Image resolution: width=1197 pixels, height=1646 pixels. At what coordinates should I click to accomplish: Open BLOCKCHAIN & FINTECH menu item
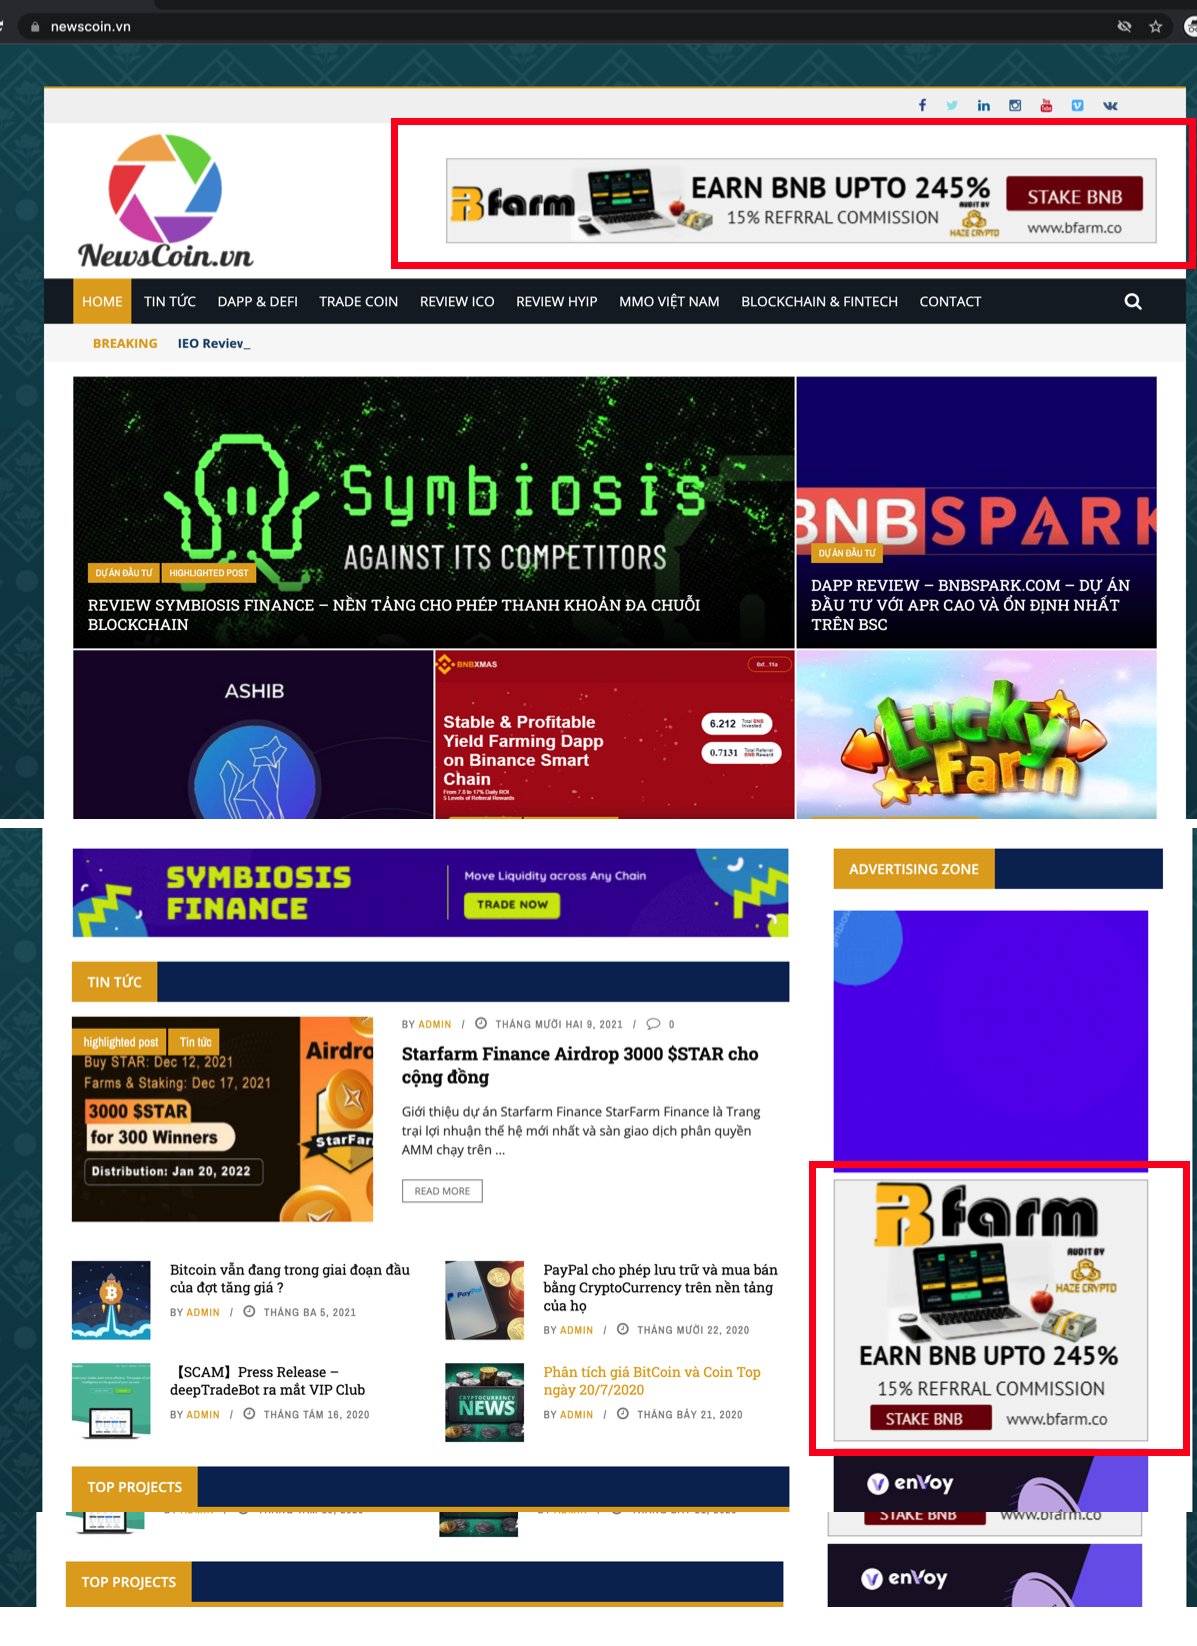[x=819, y=301]
